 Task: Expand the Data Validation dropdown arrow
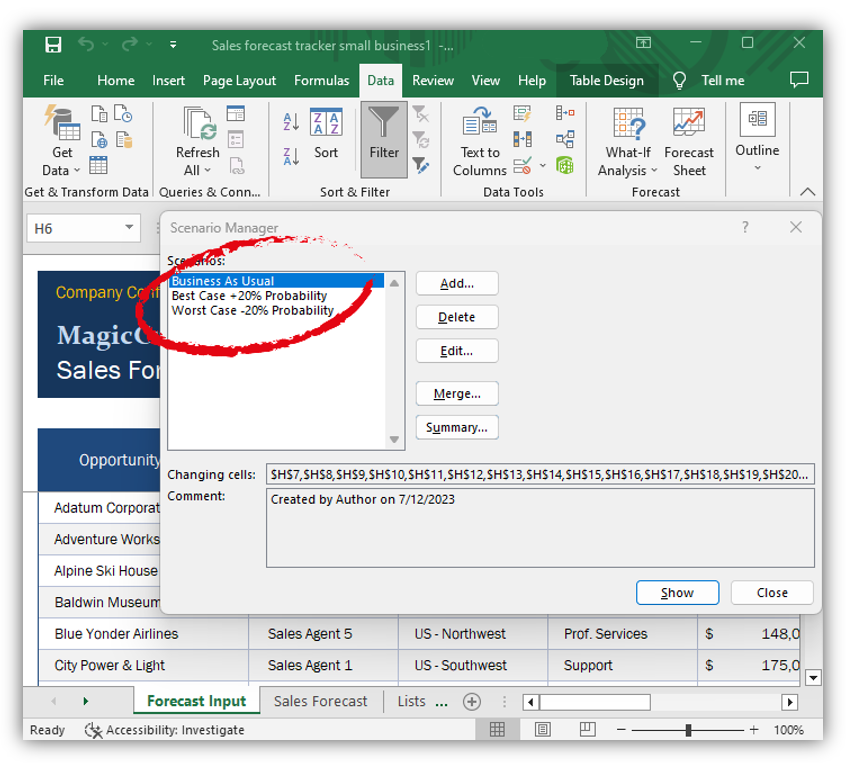[x=542, y=165]
